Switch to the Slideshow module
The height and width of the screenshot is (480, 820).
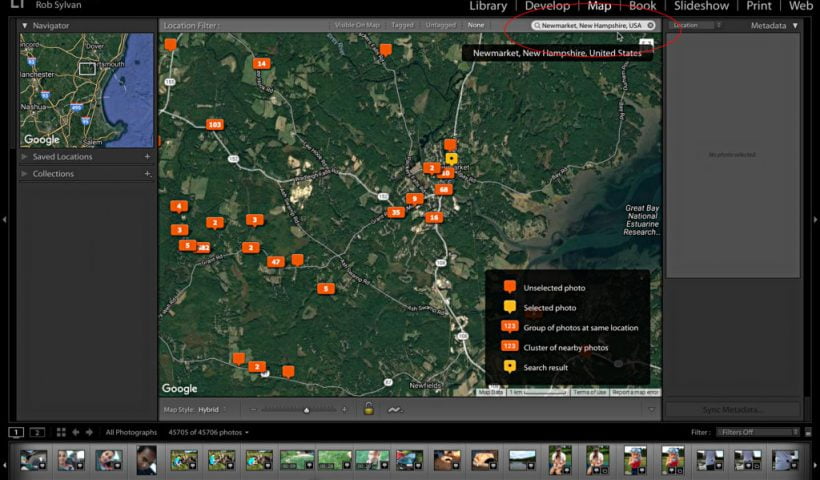click(x=701, y=6)
